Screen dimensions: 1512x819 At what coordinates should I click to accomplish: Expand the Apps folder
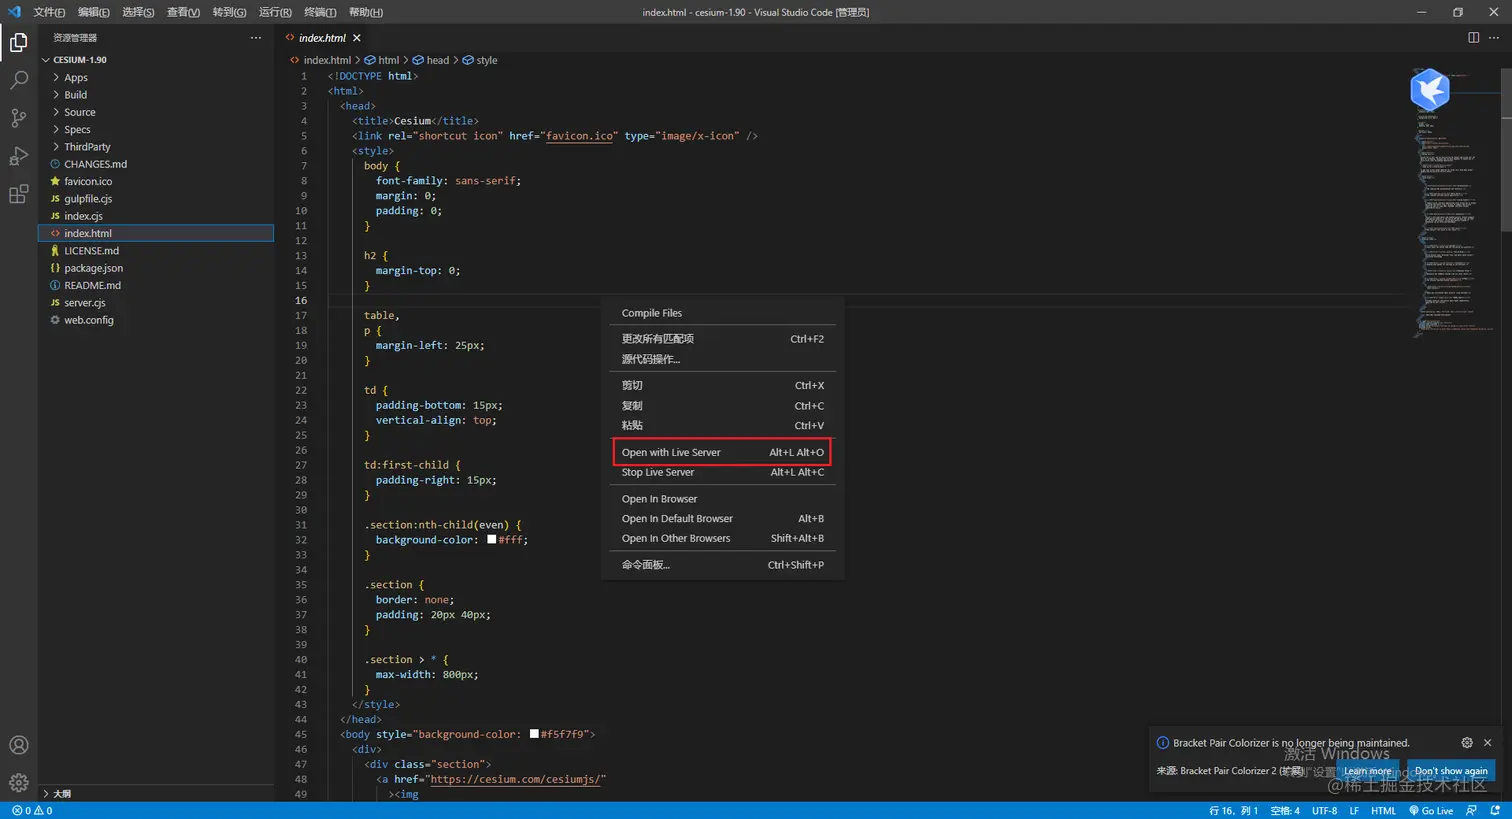[x=76, y=78]
